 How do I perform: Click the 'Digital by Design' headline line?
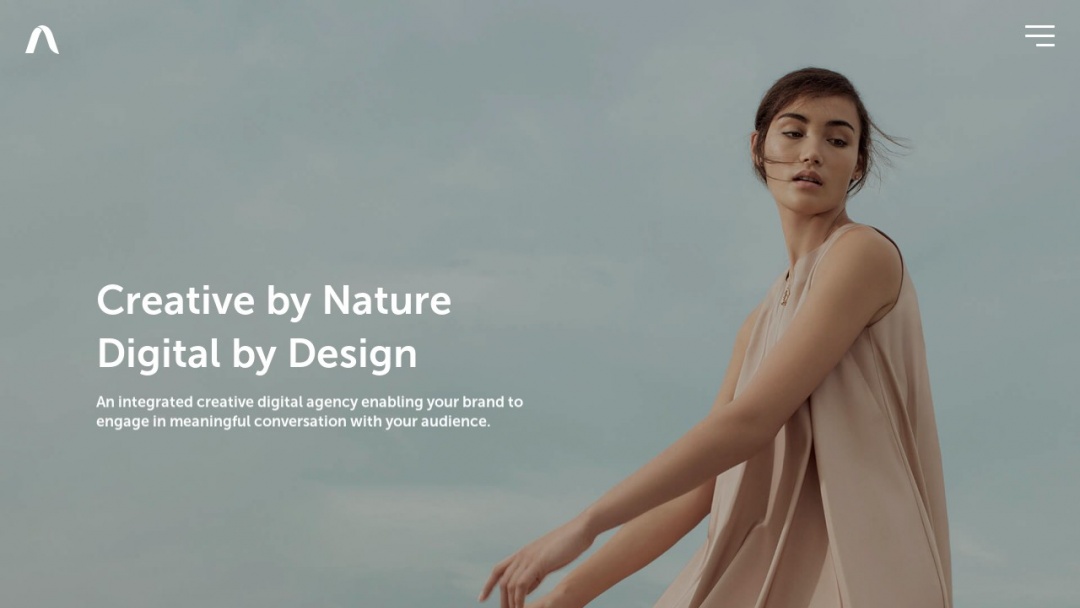(257, 354)
